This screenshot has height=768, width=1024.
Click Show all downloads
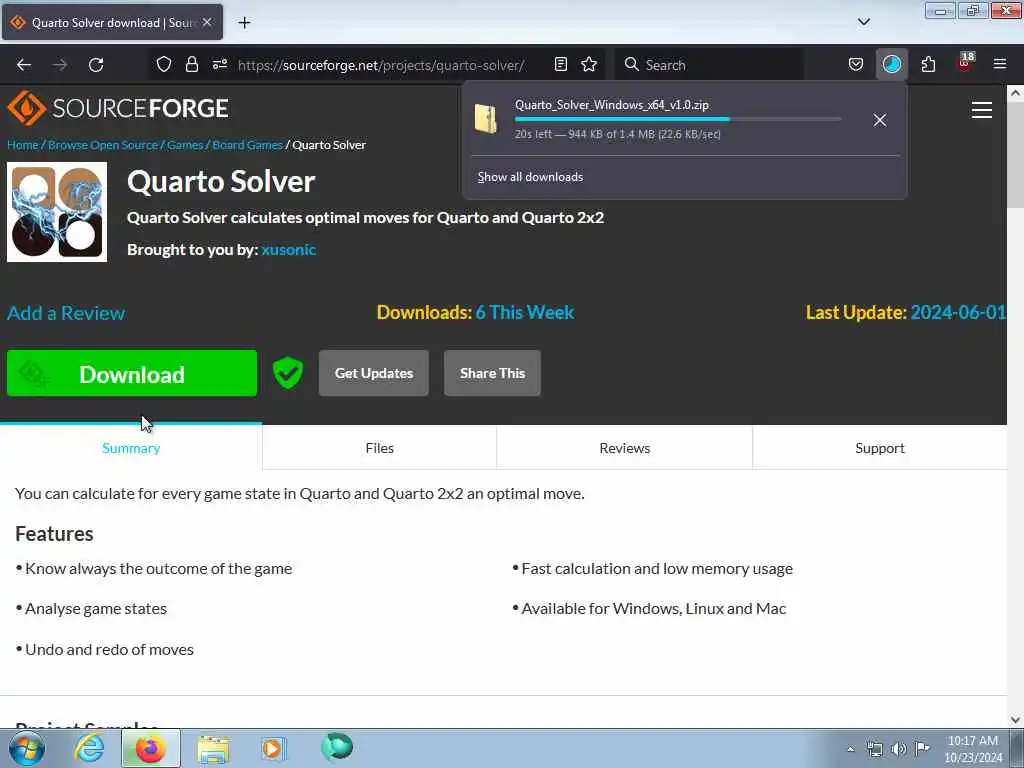[530, 177]
